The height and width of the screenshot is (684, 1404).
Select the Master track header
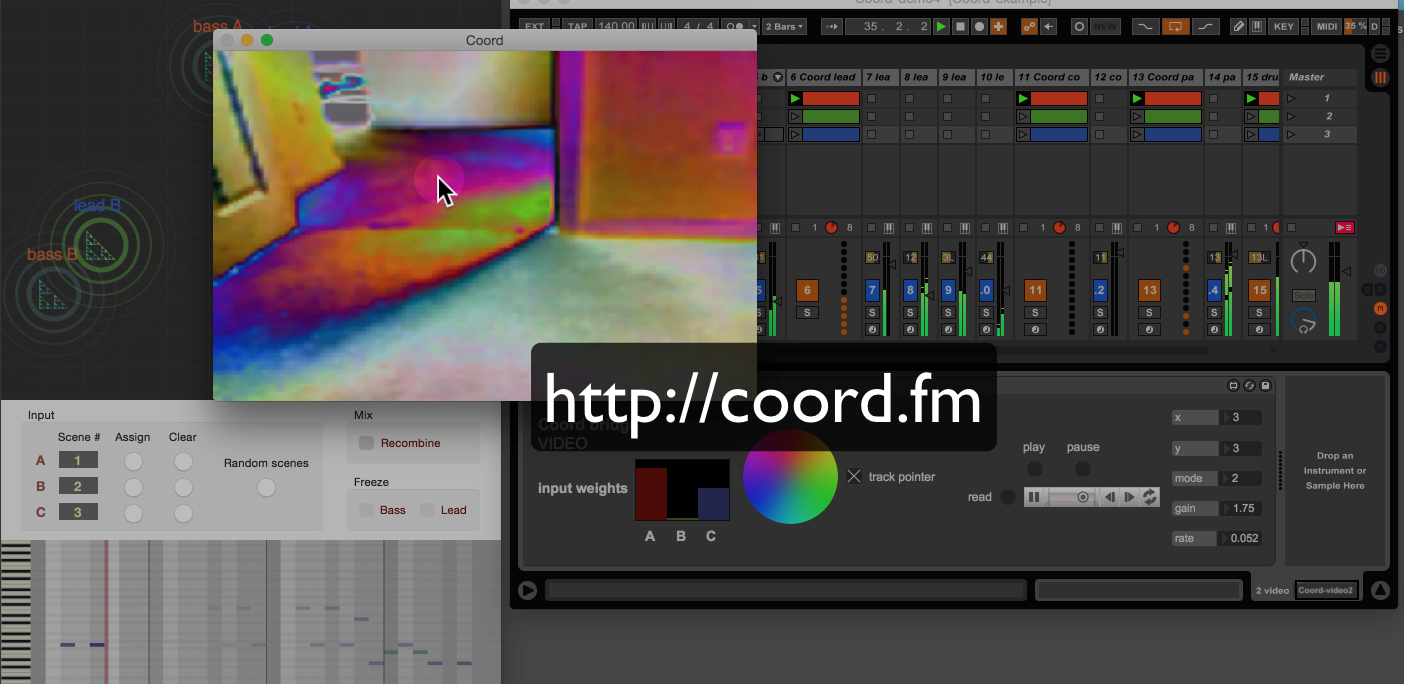tap(1320, 77)
